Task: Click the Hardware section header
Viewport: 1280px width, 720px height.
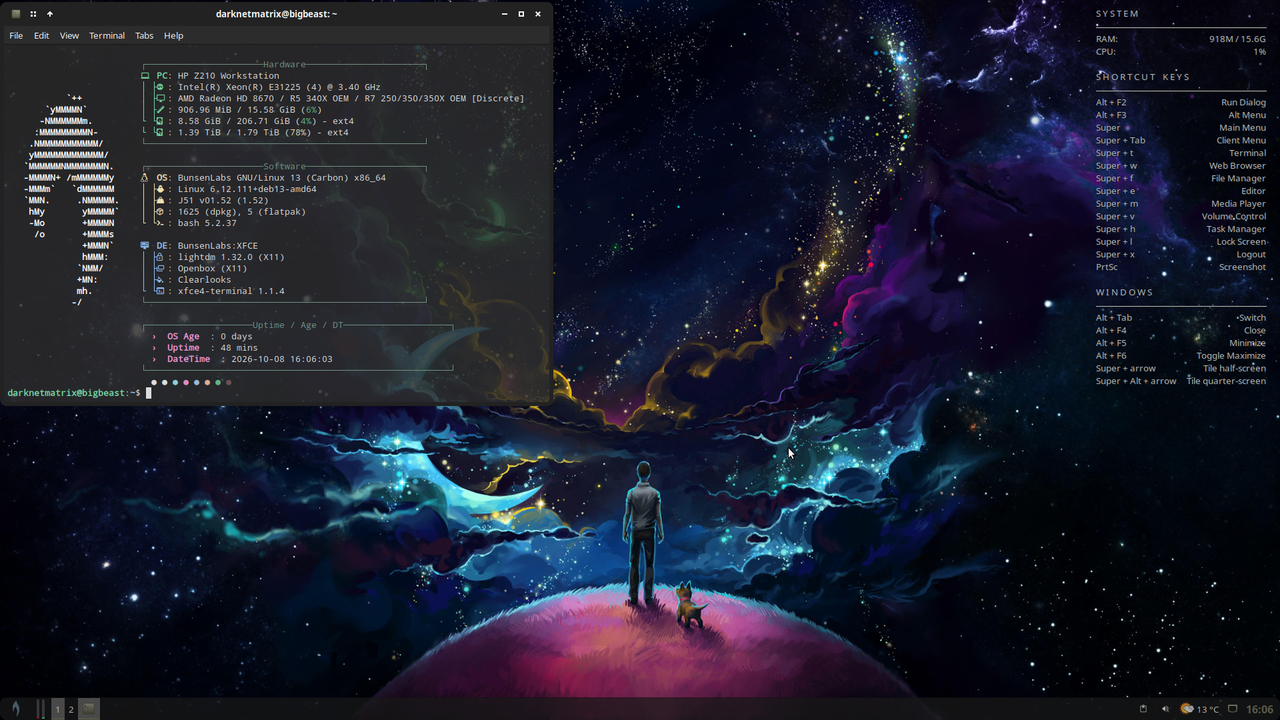Action: (285, 65)
